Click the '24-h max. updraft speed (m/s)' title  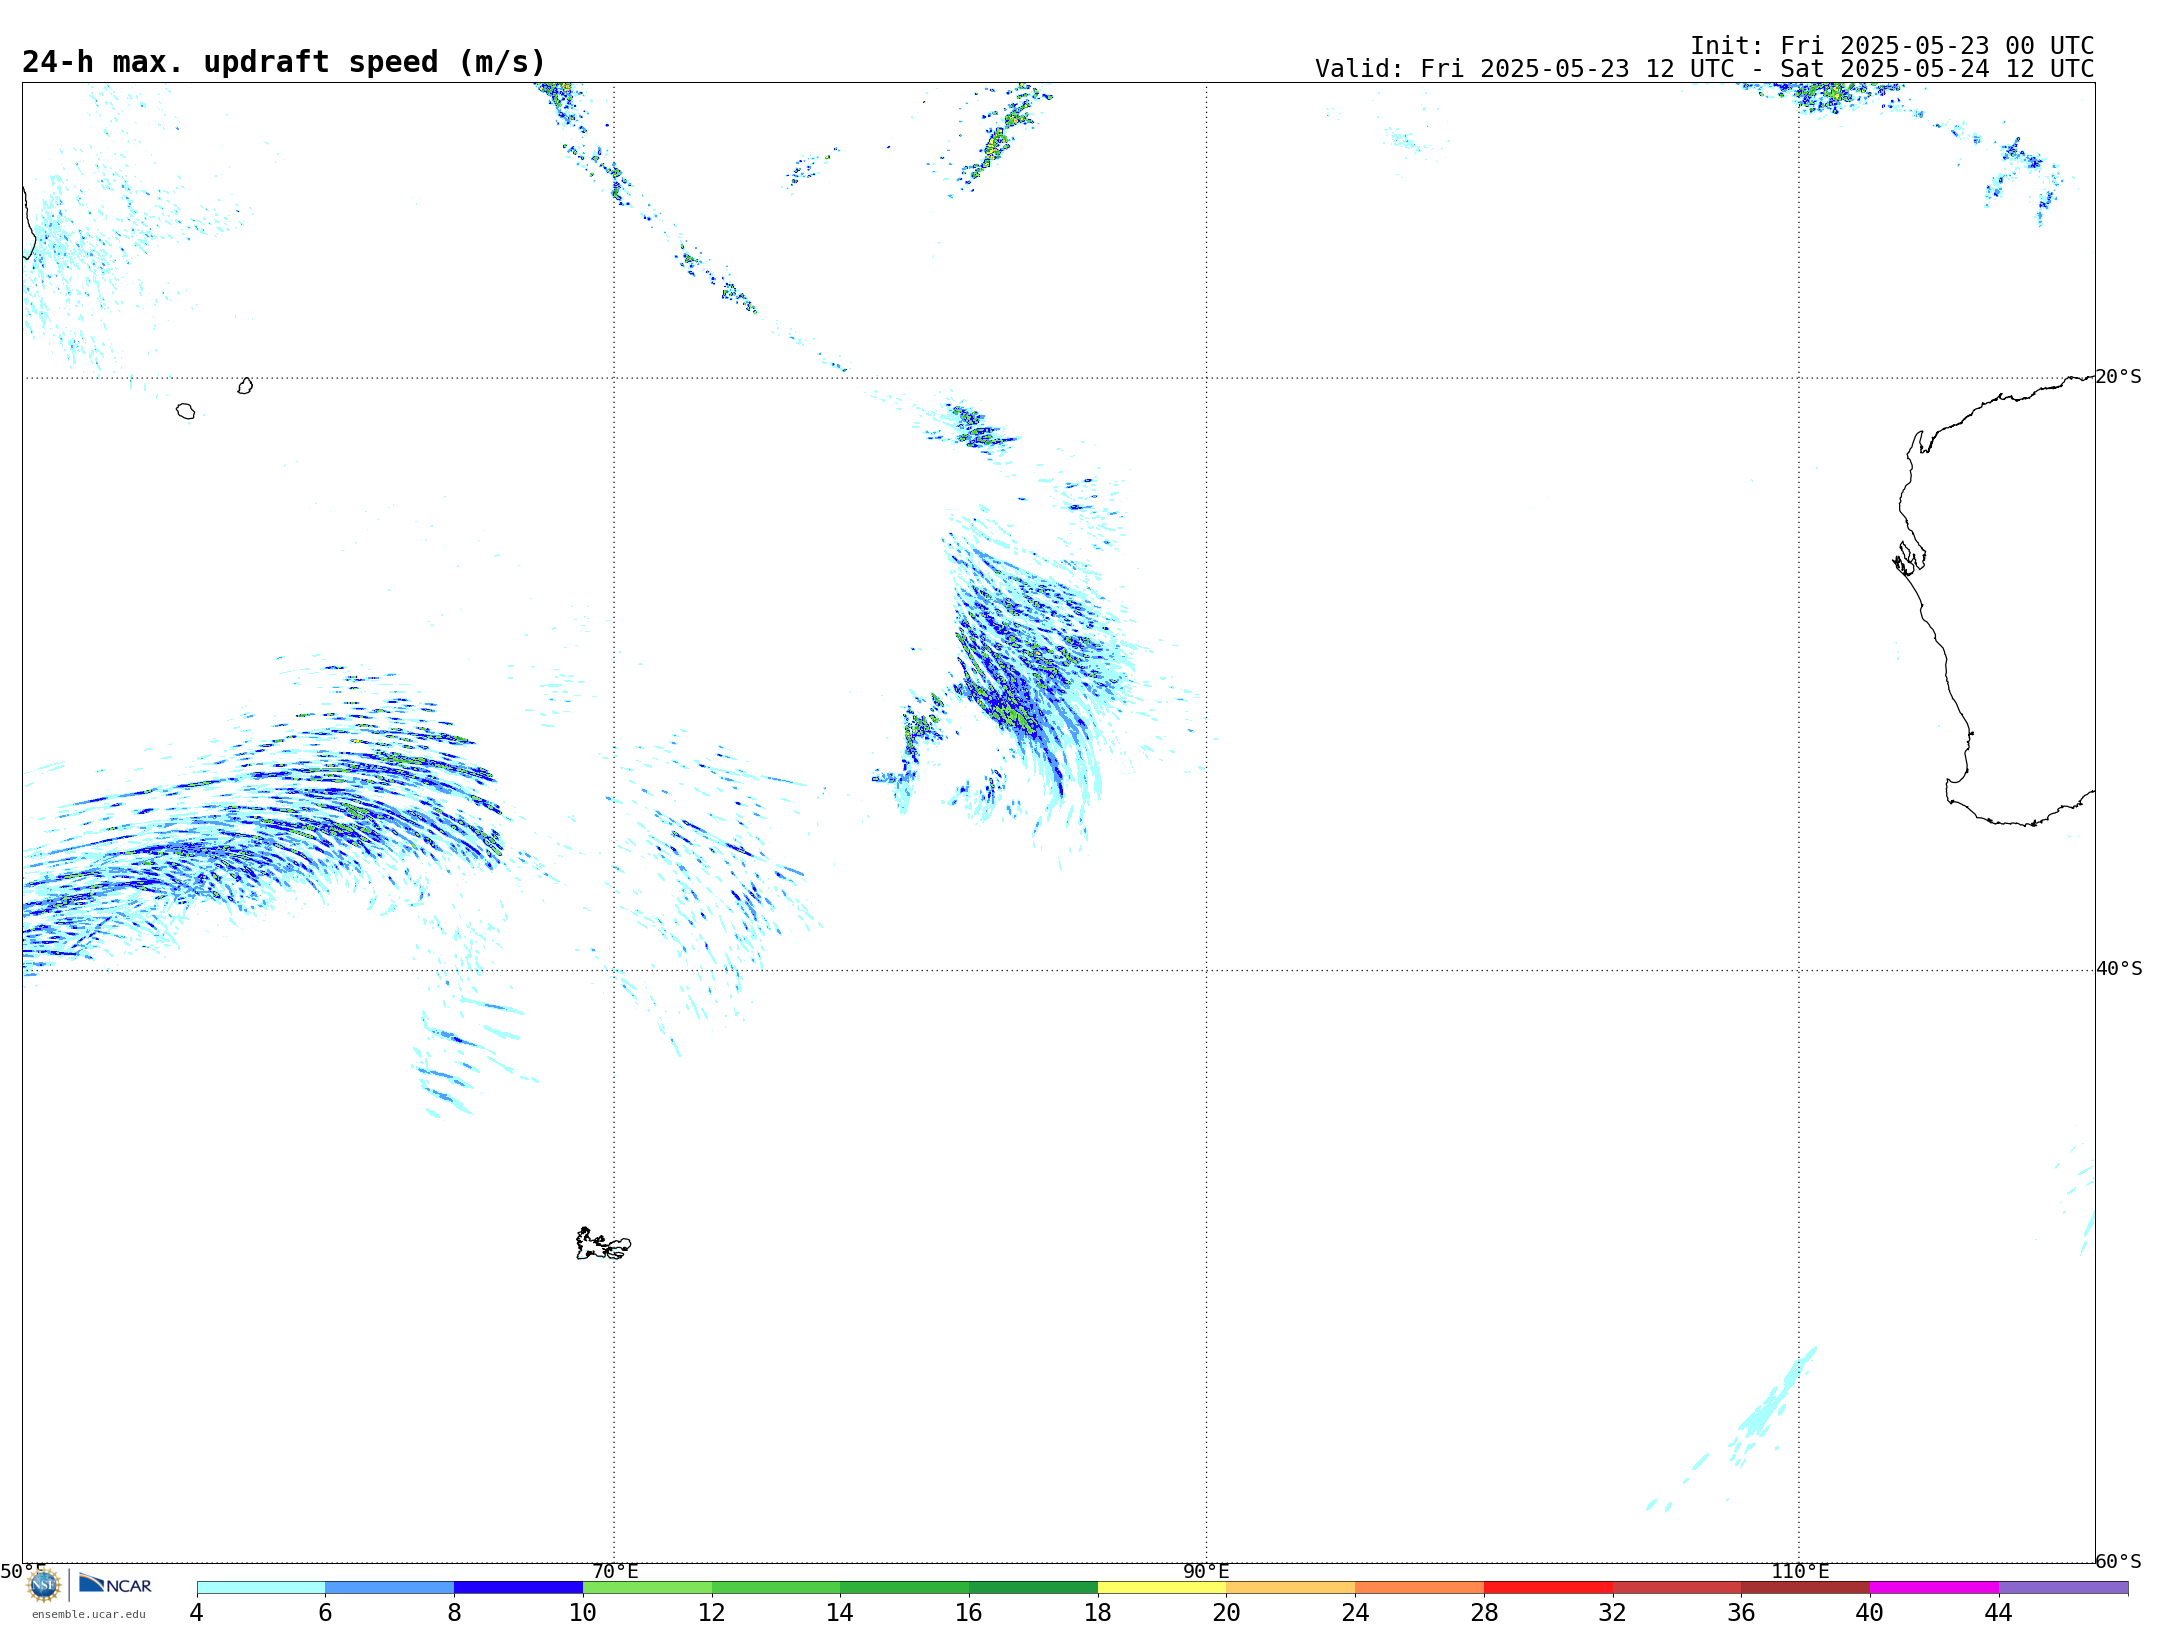pyautogui.click(x=284, y=62)
